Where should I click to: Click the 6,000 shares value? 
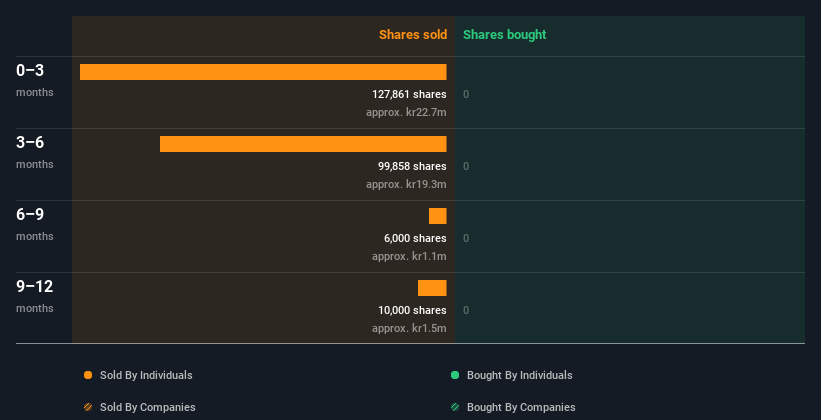tap(415, 238)
